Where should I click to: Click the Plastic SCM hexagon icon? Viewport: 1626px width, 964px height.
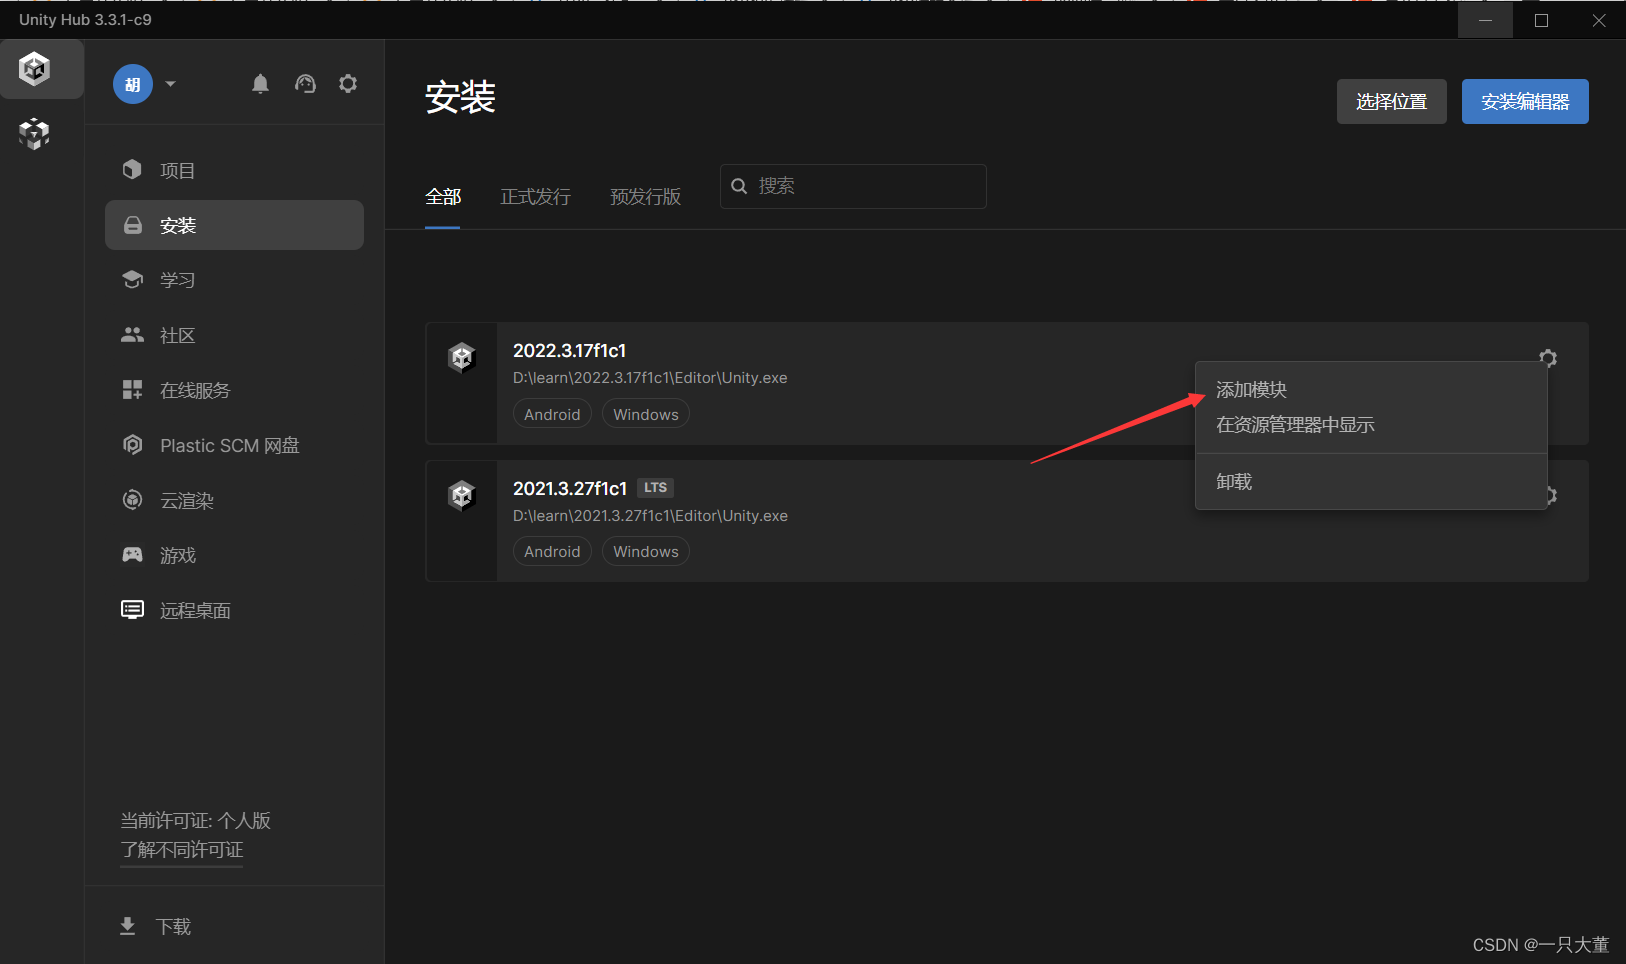[132, 445]
